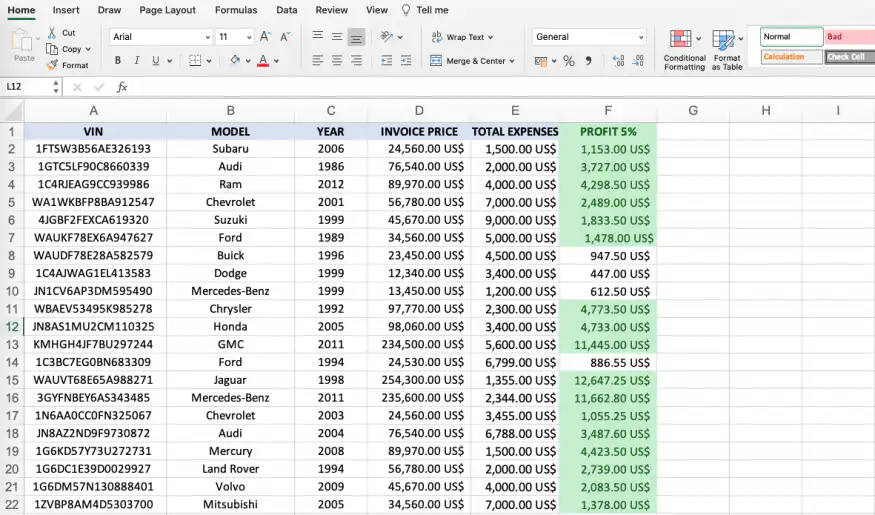Open the Page Layout tab
This screenshot has width=875, height=515.
[167, 10]
